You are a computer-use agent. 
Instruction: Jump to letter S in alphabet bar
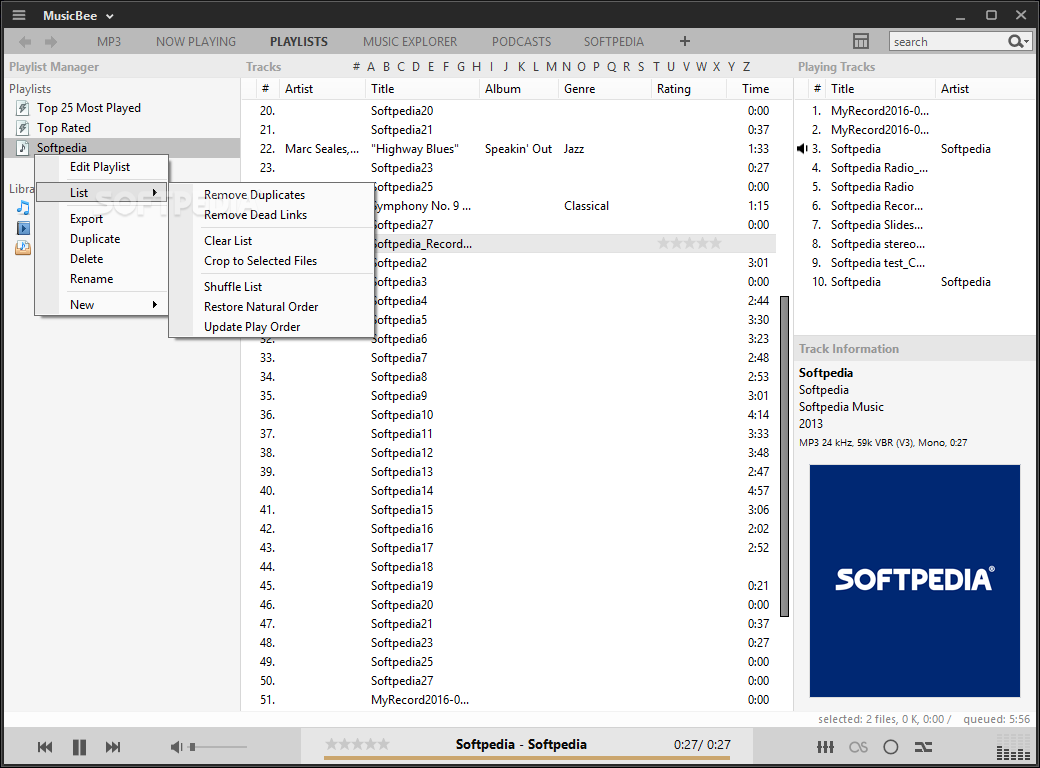[641, 66]
